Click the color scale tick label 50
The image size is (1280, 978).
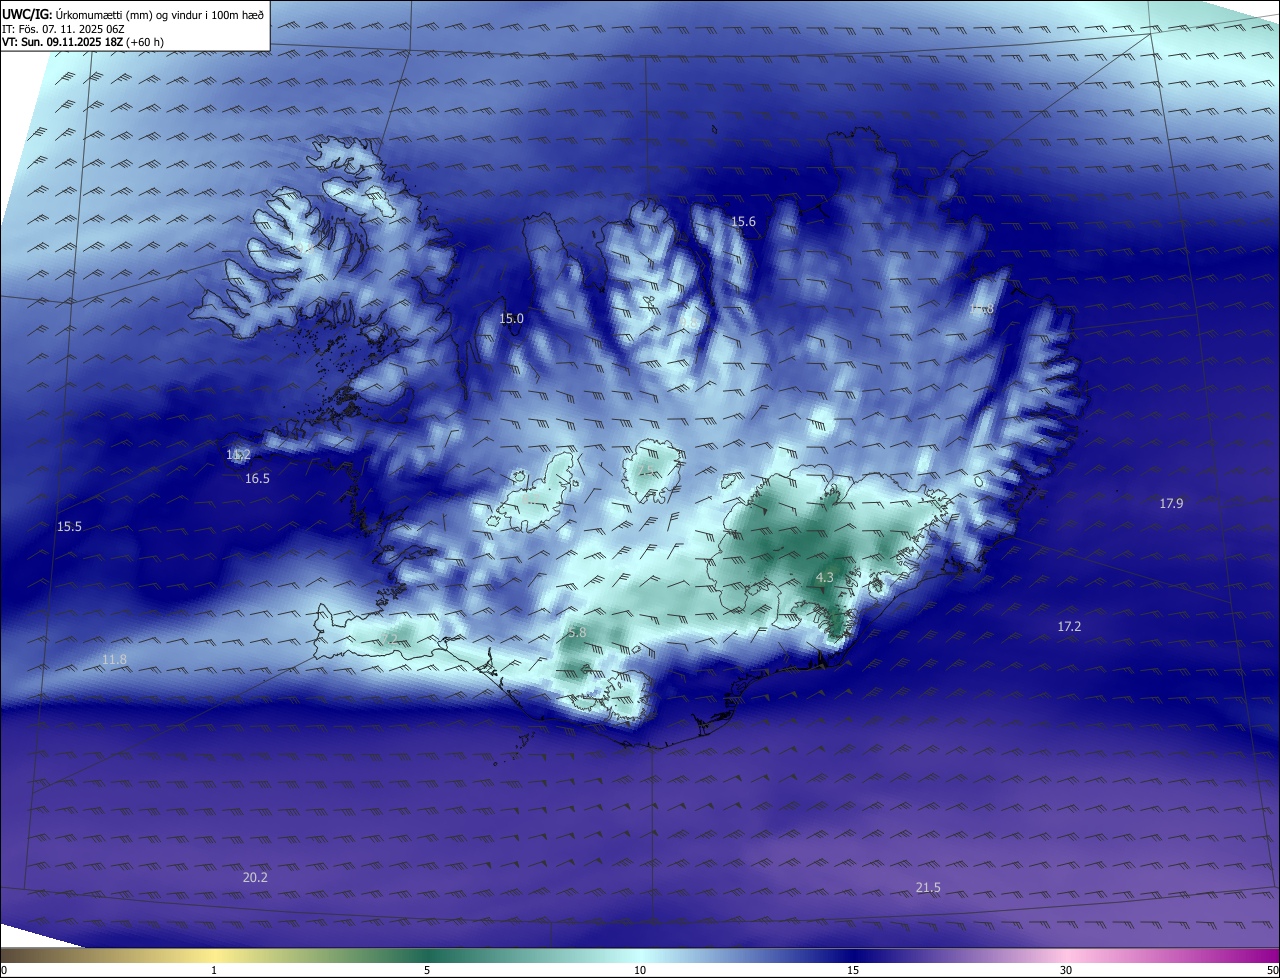[1272, 970]
